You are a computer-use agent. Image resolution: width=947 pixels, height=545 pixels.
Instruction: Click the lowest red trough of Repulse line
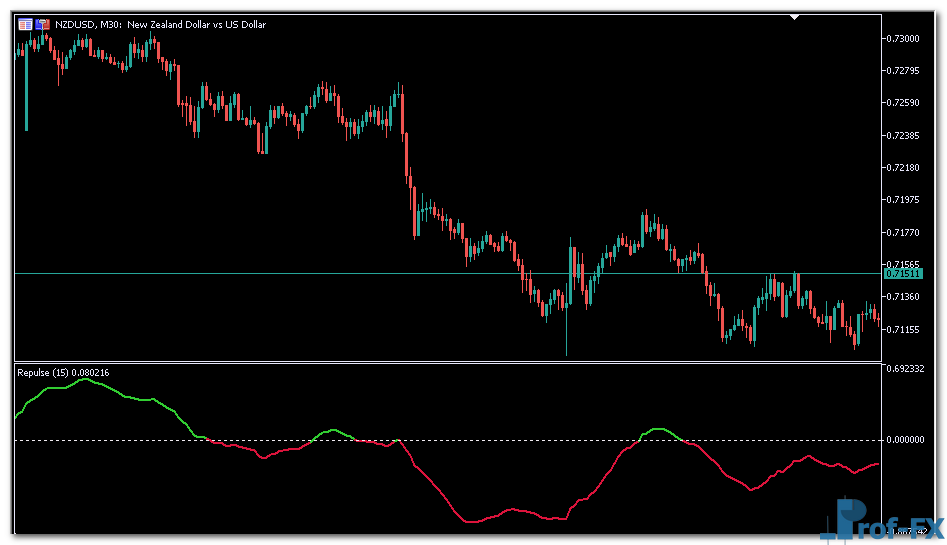(470, 522)
